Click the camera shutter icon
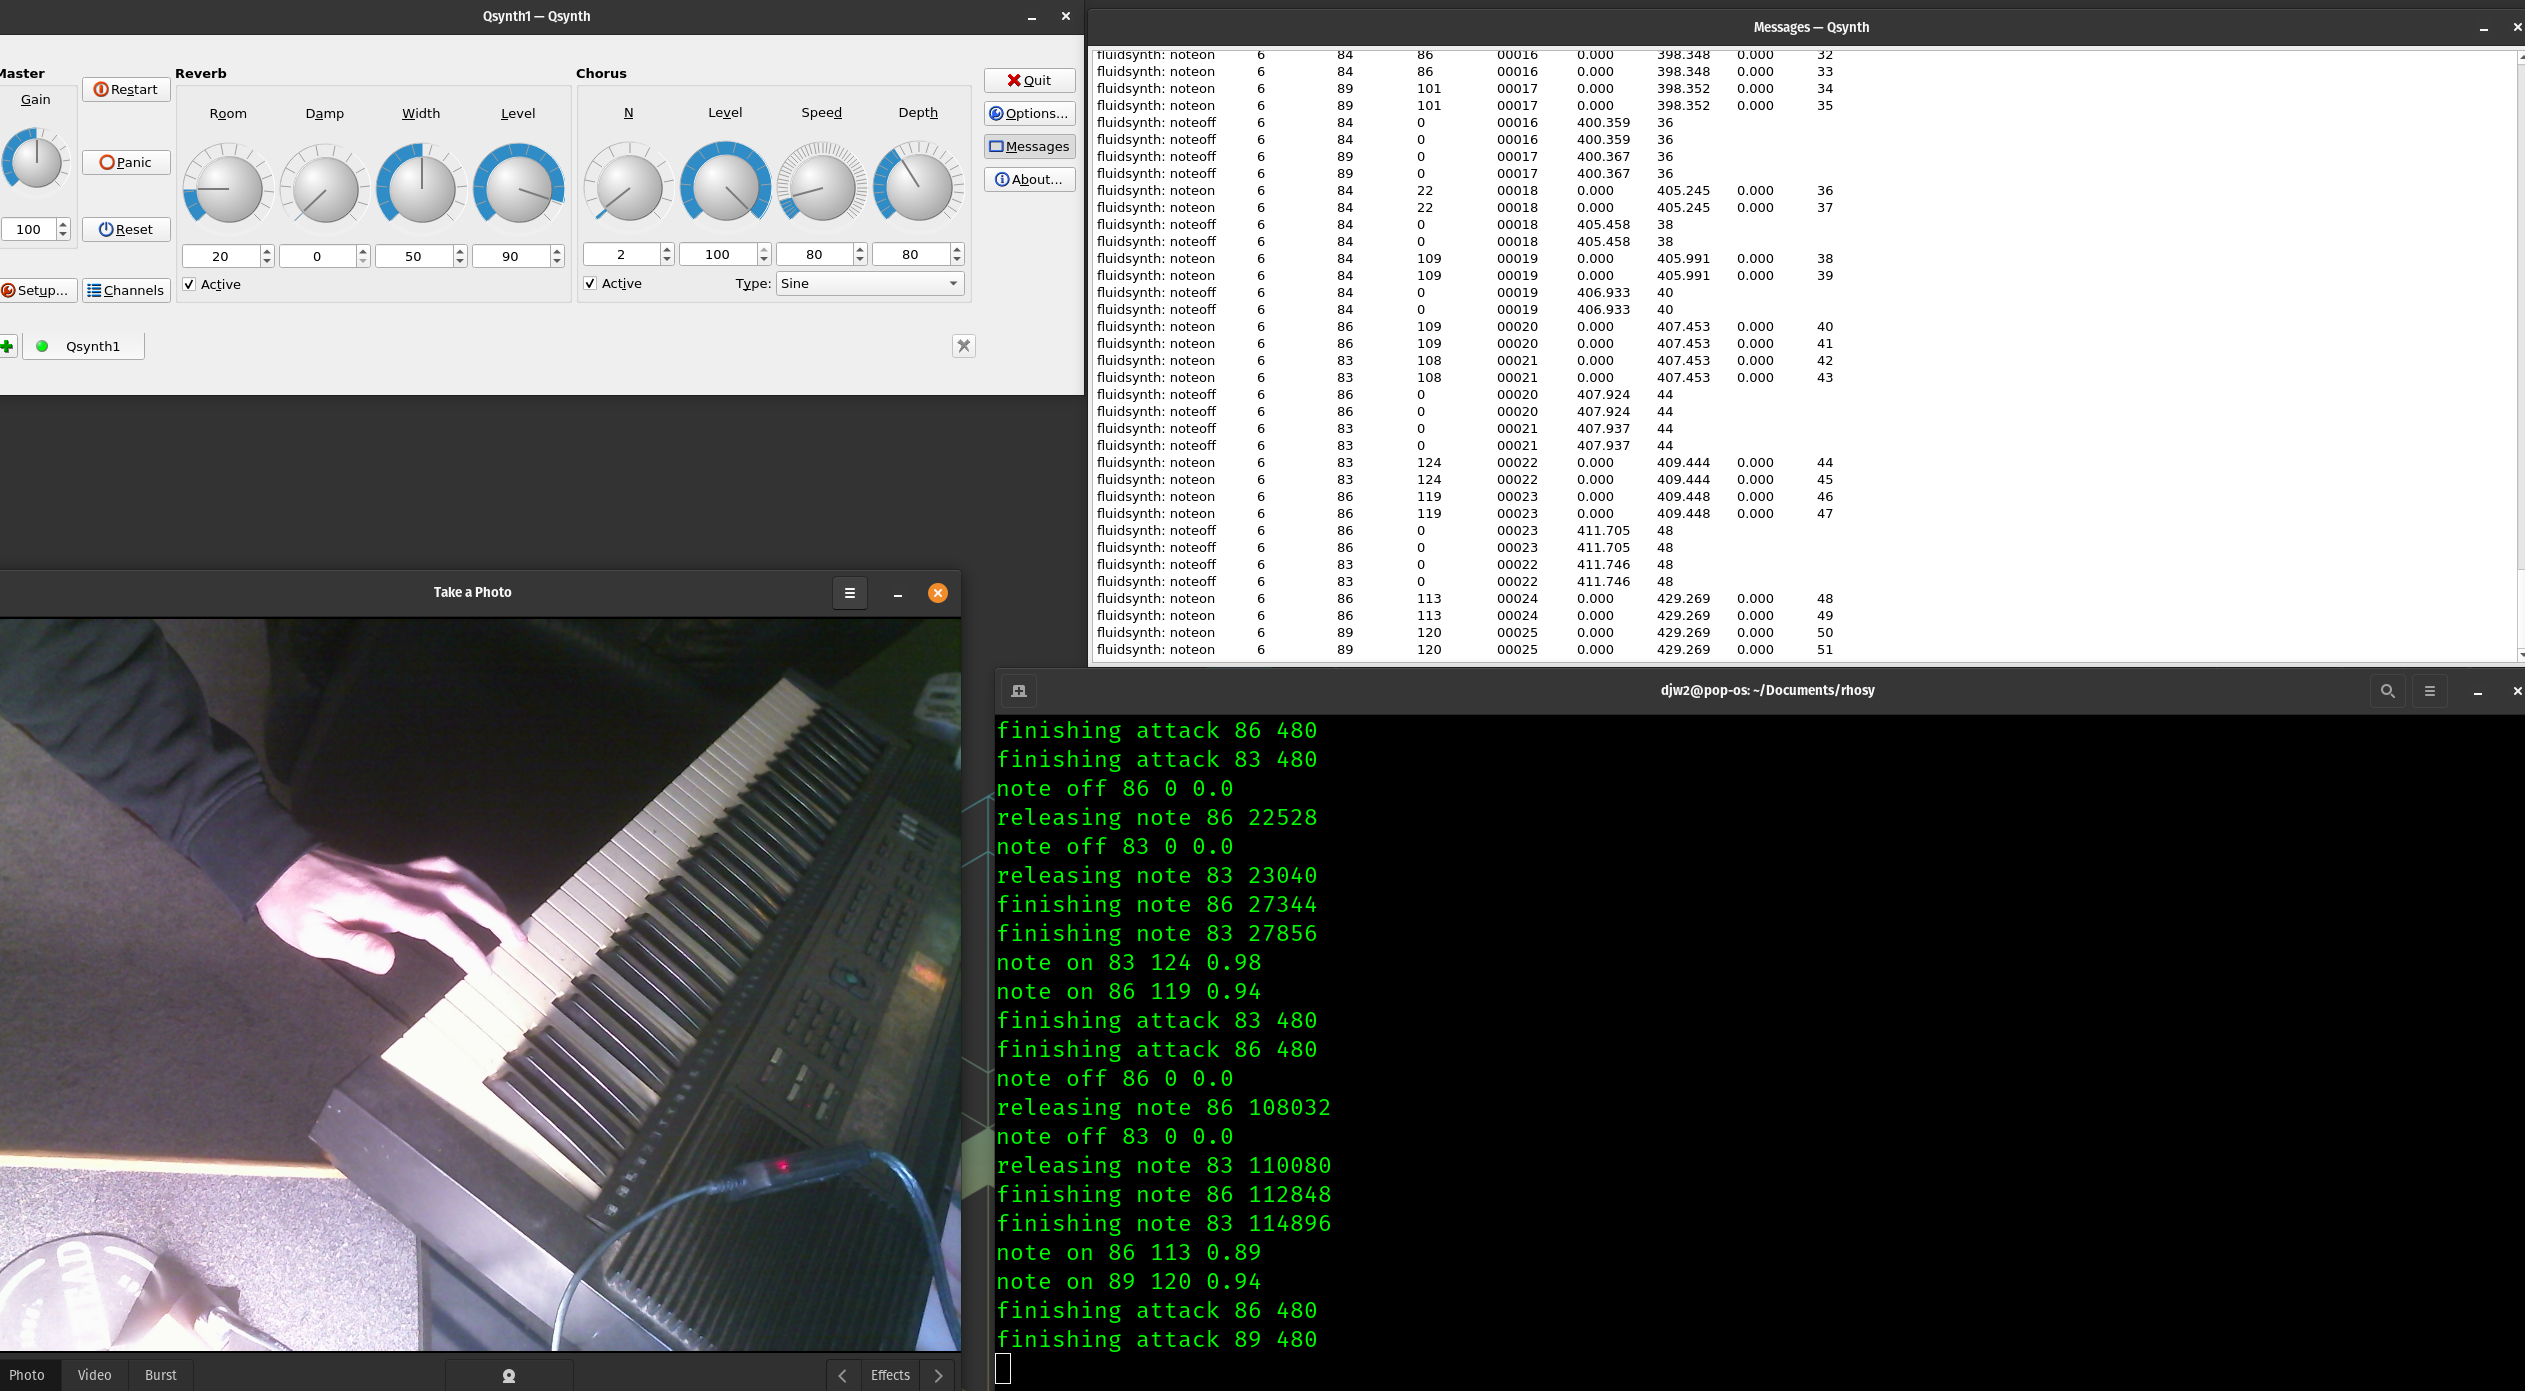Viewport: 2525px width, 1391px height. tap(508, 1375)
